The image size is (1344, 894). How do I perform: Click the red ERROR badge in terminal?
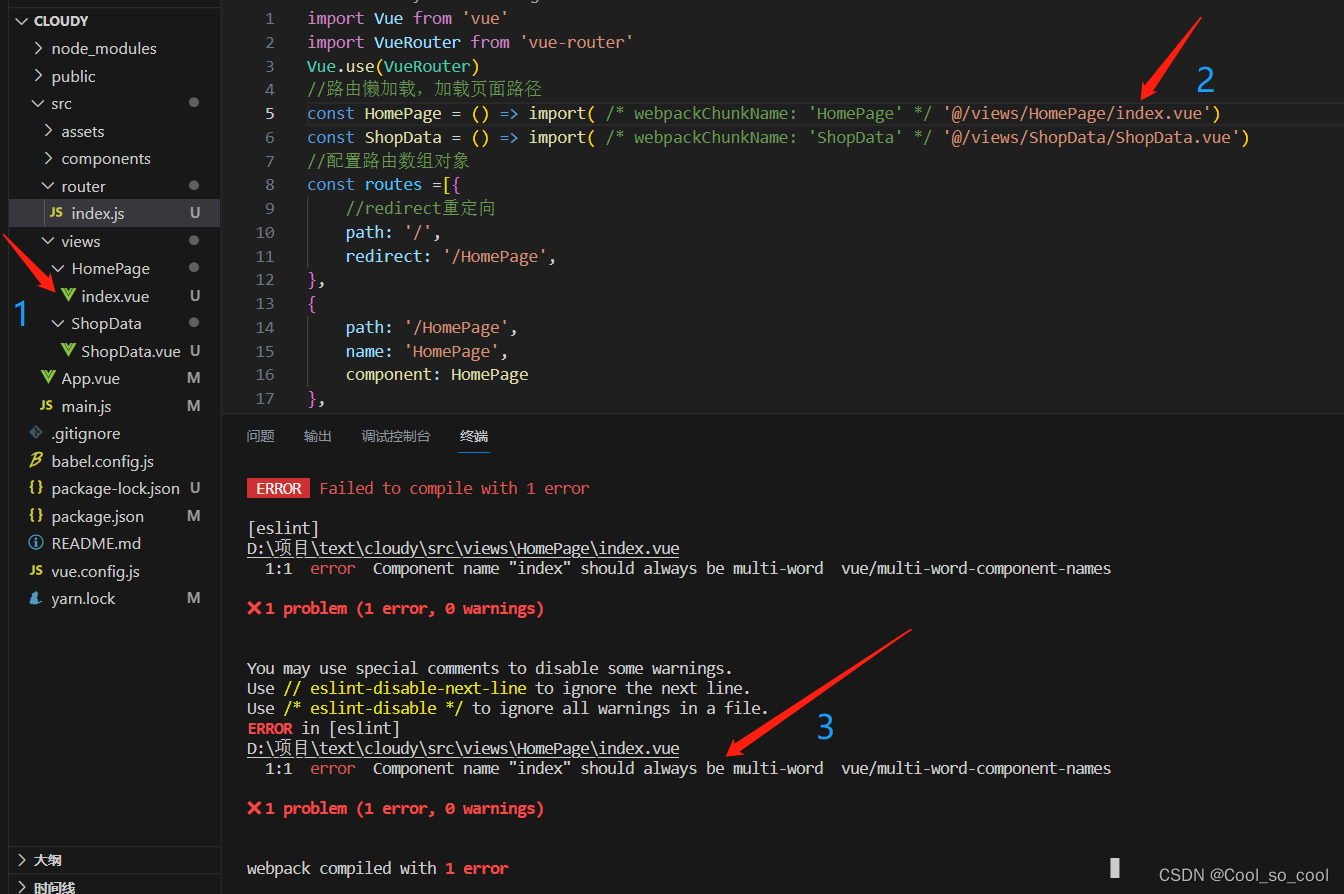click(279, 488)
